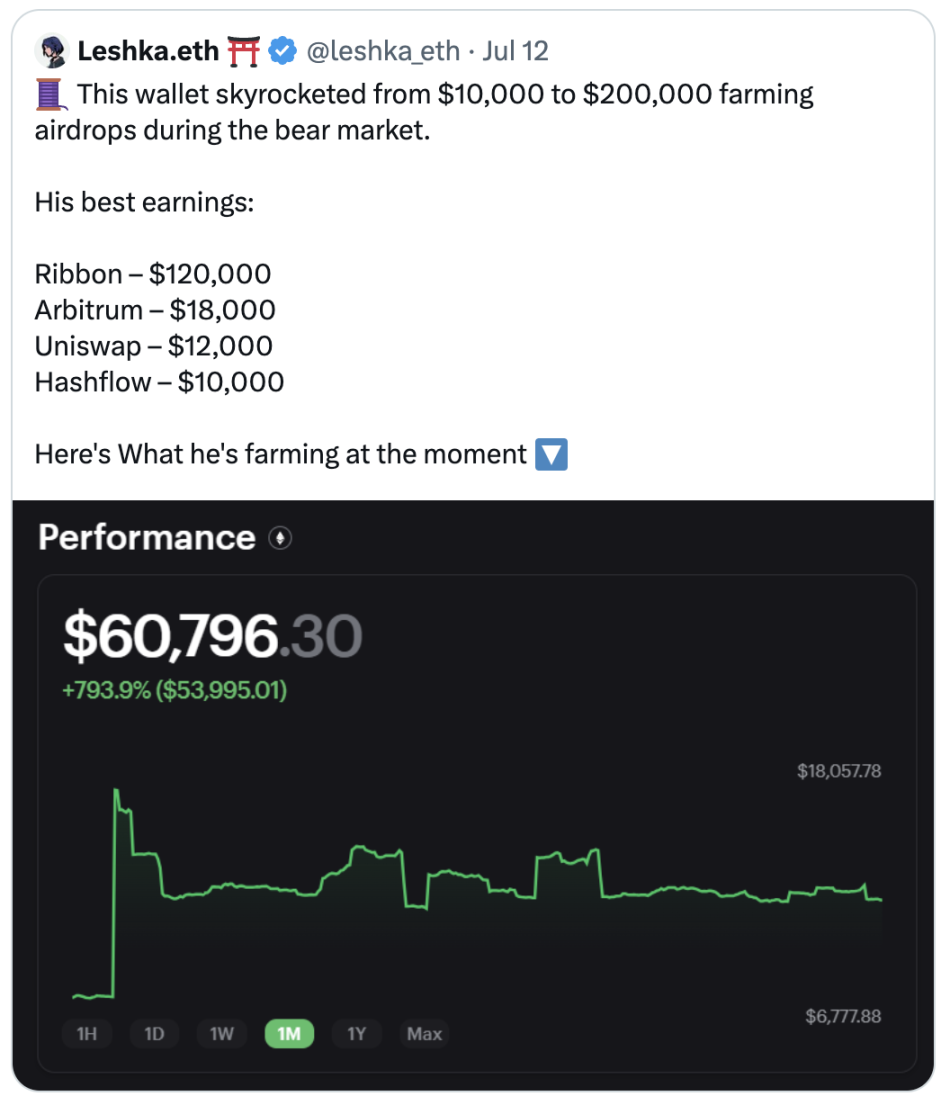Click the blue verified badge
This screenshot has height=1096, width=950.
[x=283, y=50]
